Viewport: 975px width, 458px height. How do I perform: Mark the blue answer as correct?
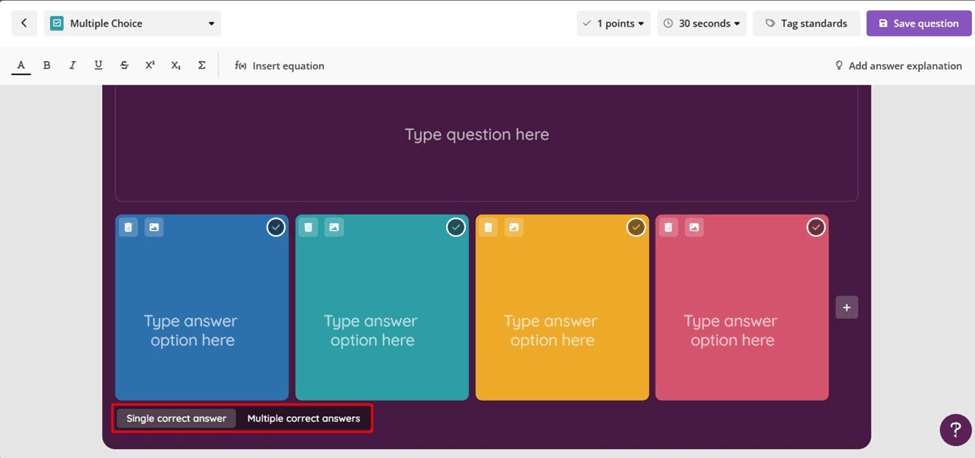(276, 228)
